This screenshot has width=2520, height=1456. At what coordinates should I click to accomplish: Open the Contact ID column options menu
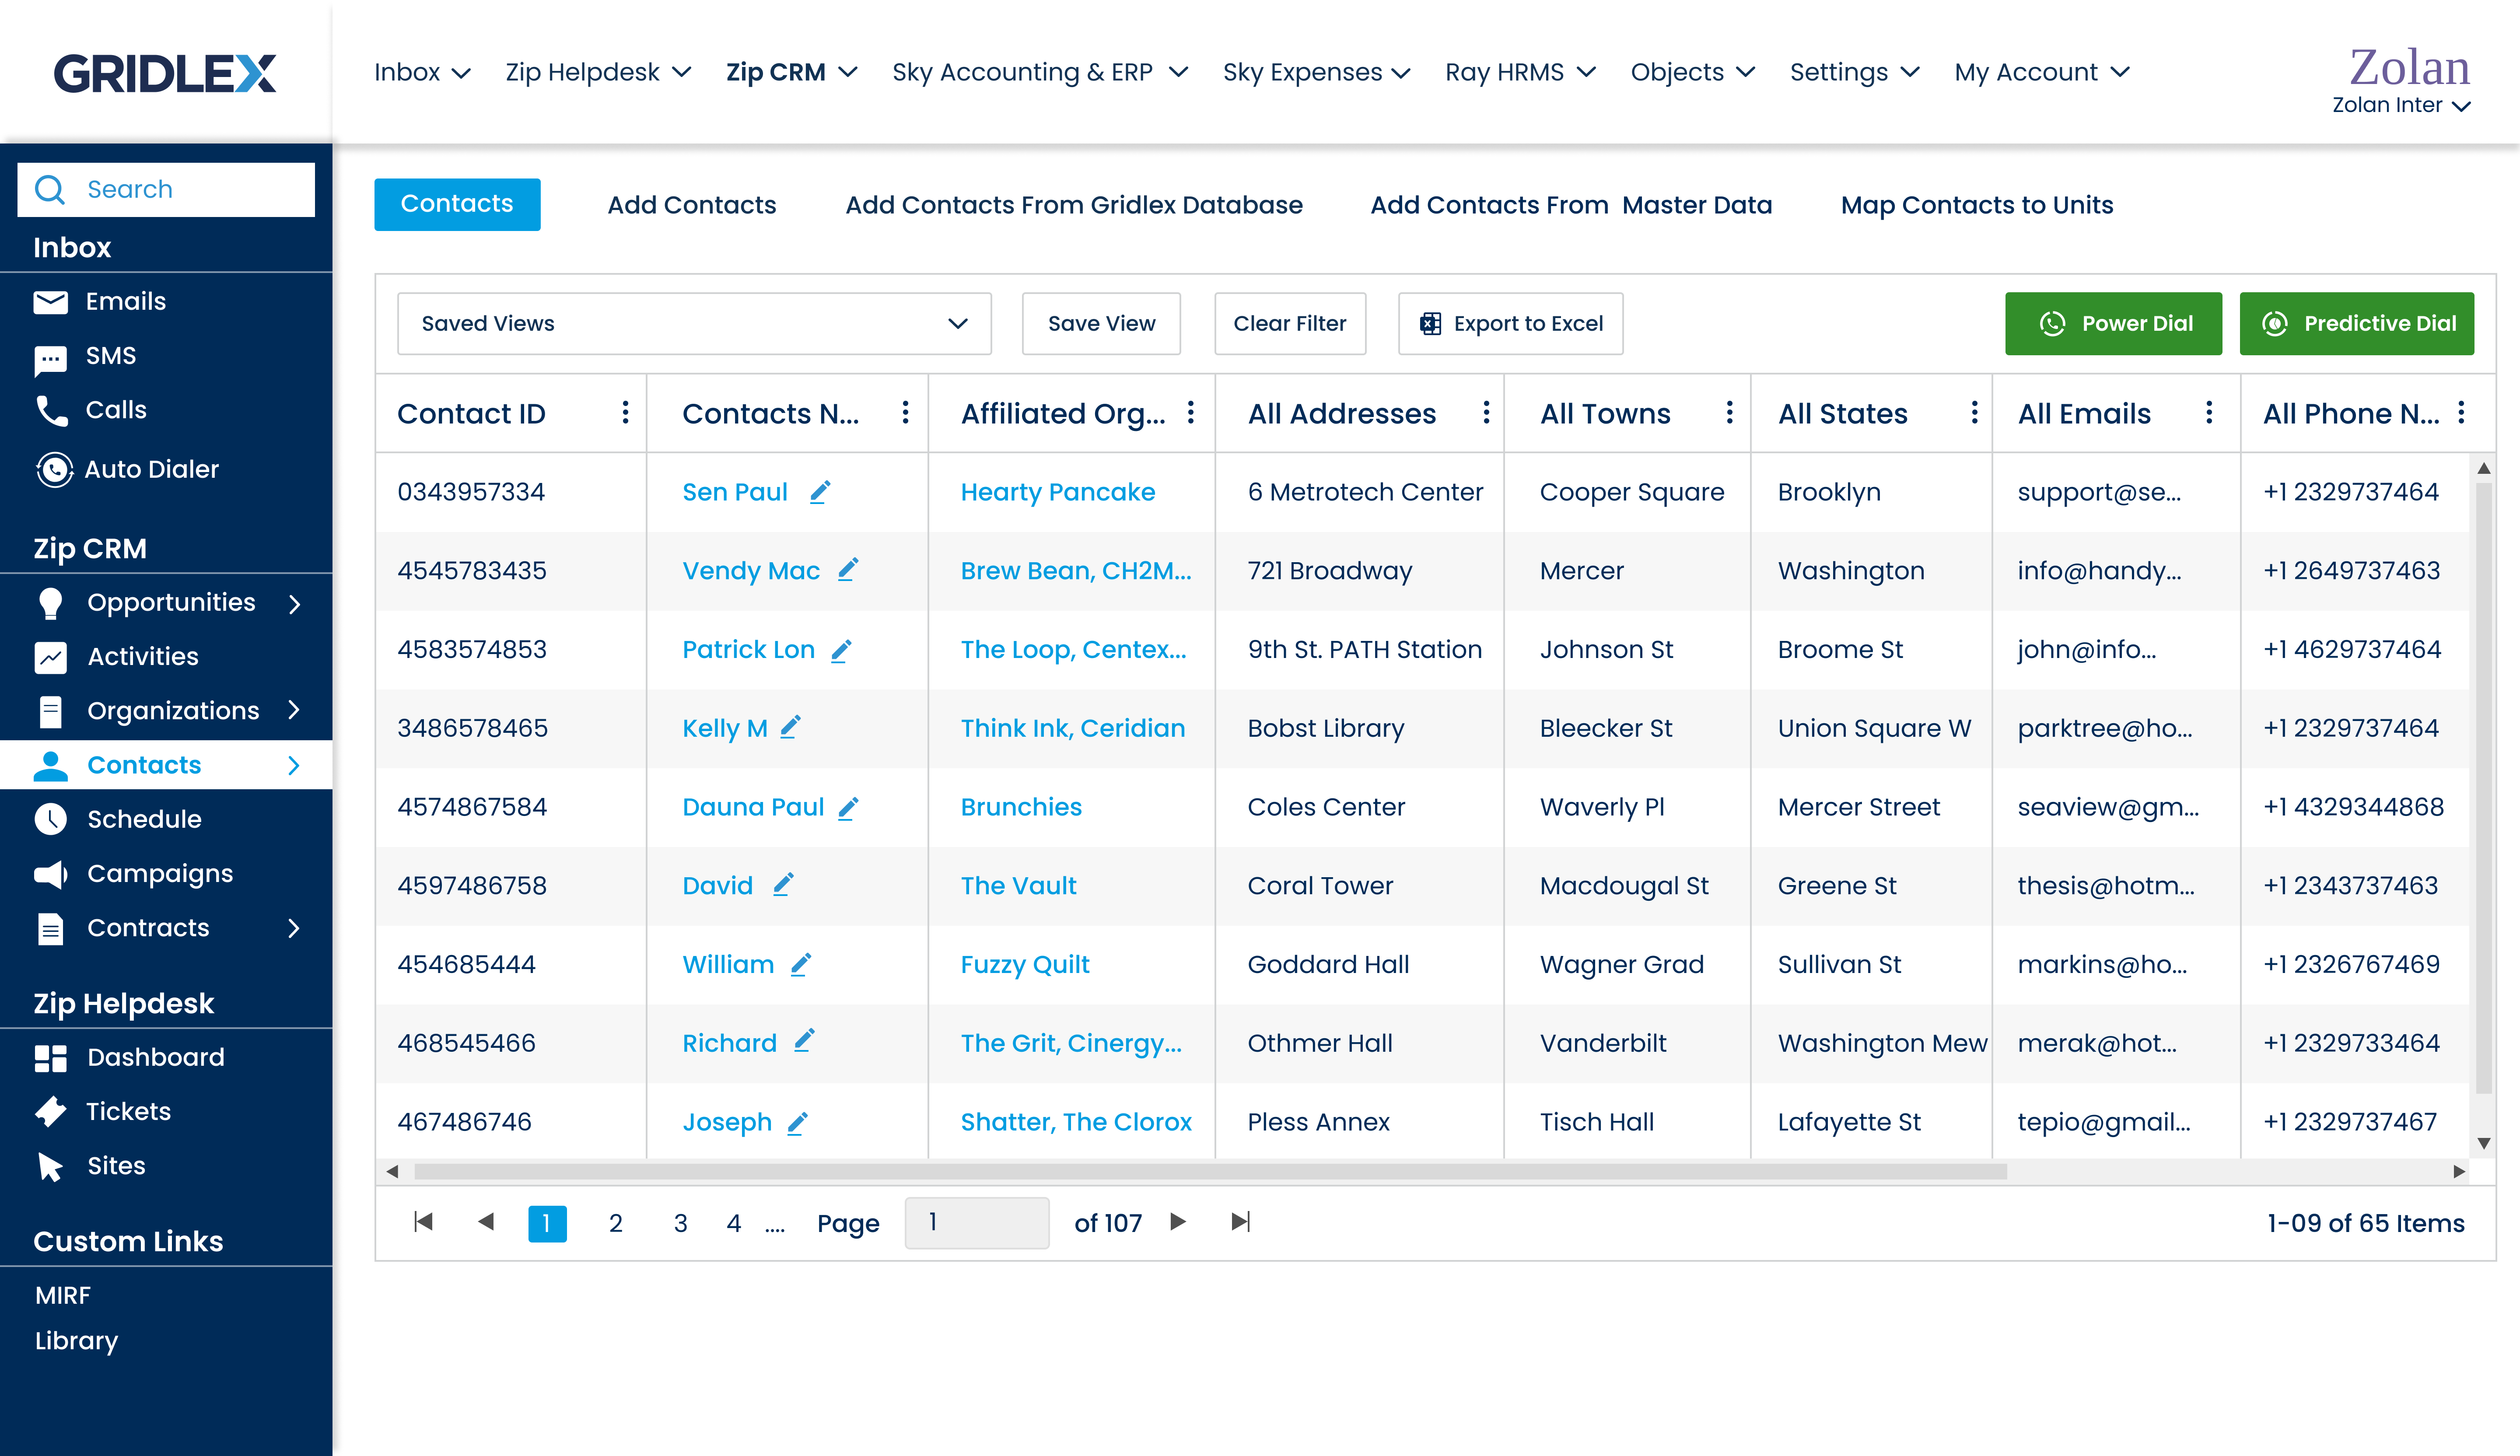tap(625, 413)
